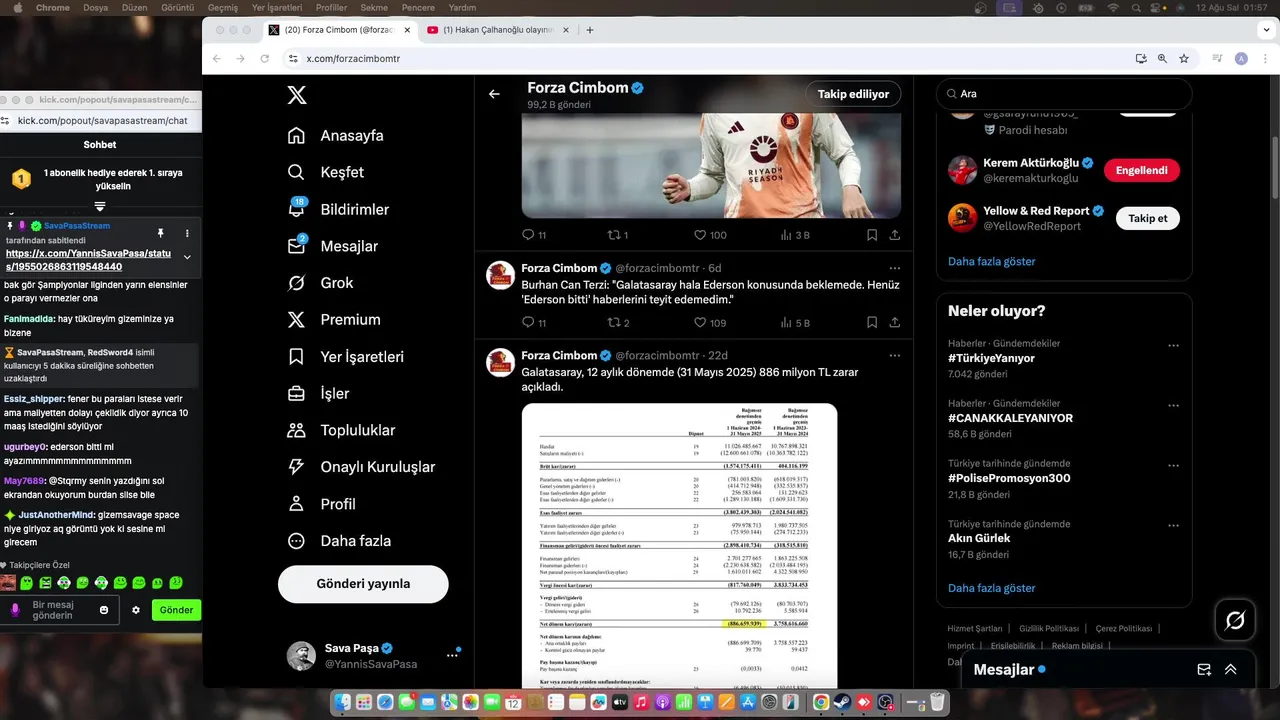Switch to Hakan Çalhanoğlu YouTube tab
Image resolution: width=1280 pixels, height=720 pixels.
496,30
